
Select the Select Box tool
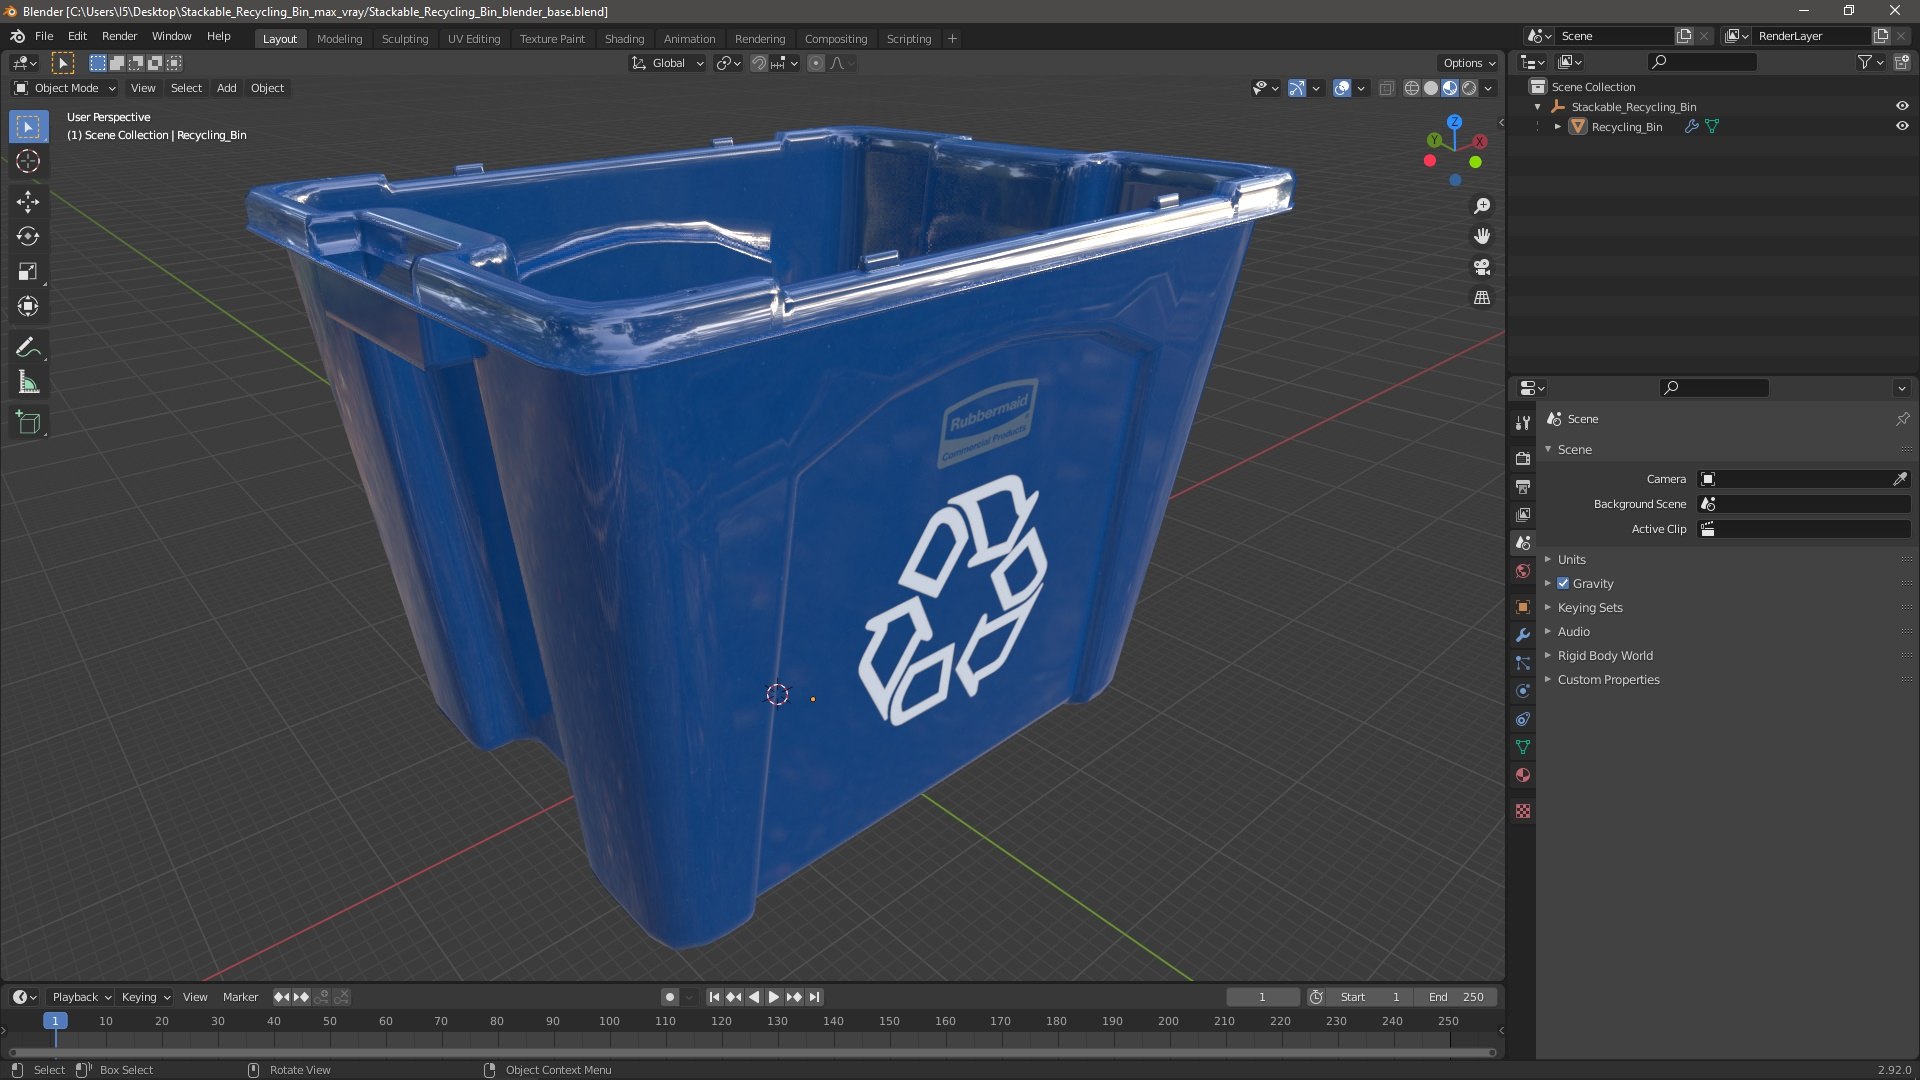coord(28,127)
